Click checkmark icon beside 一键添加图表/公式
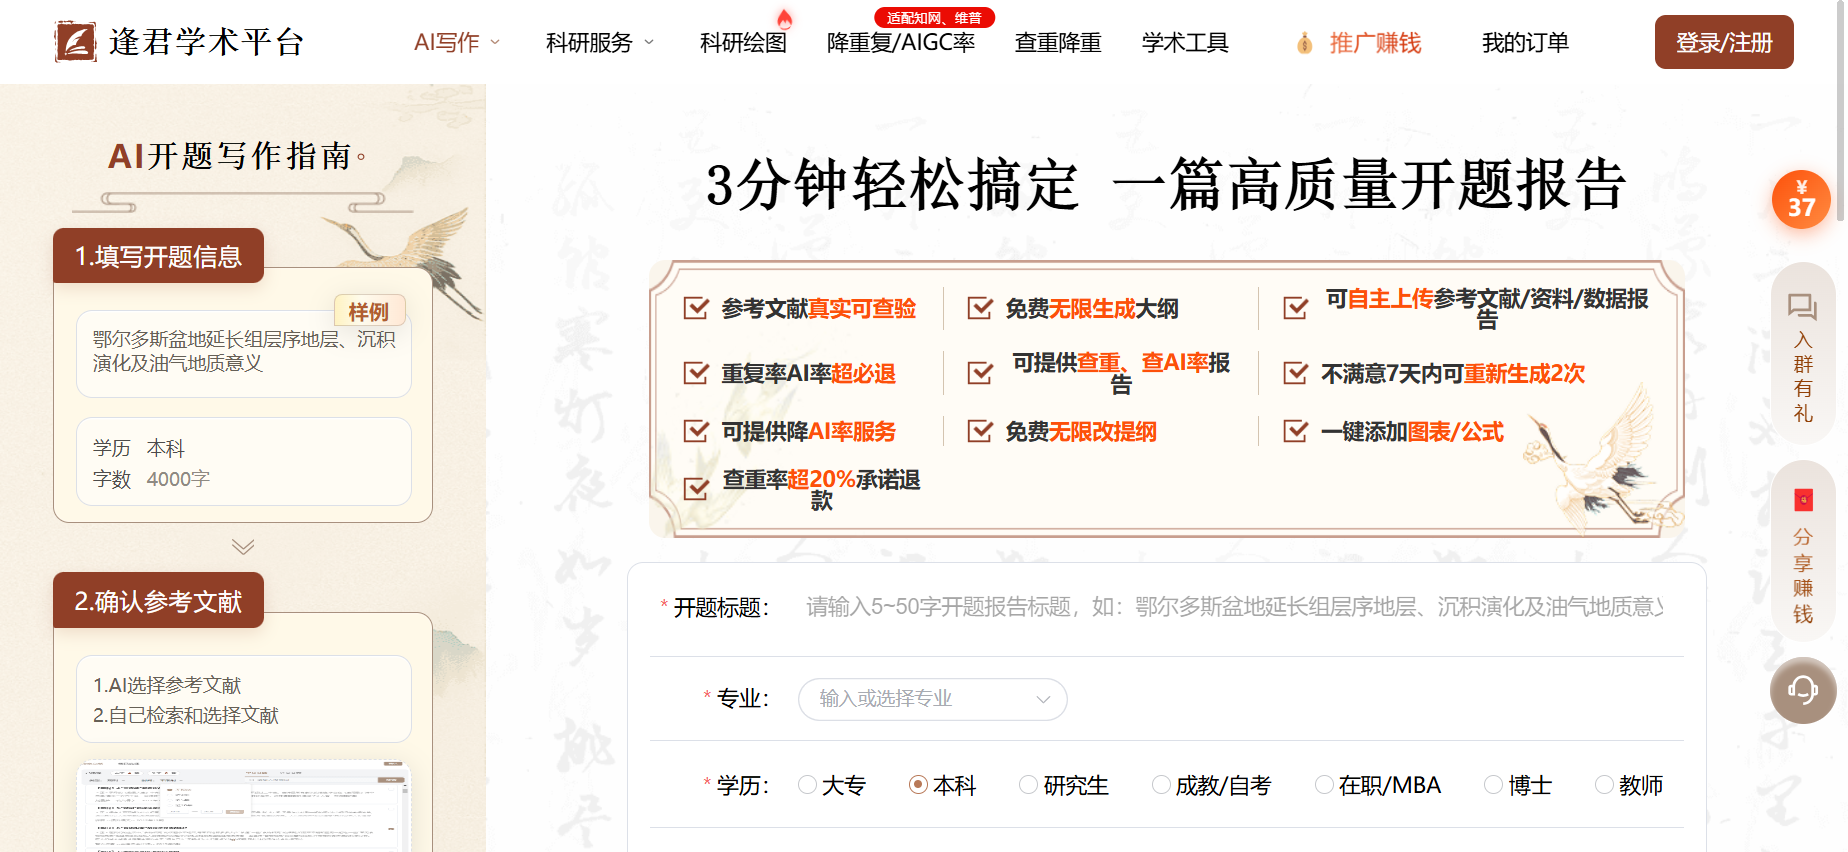The image size is (1848, 852). click(1296, 431)
